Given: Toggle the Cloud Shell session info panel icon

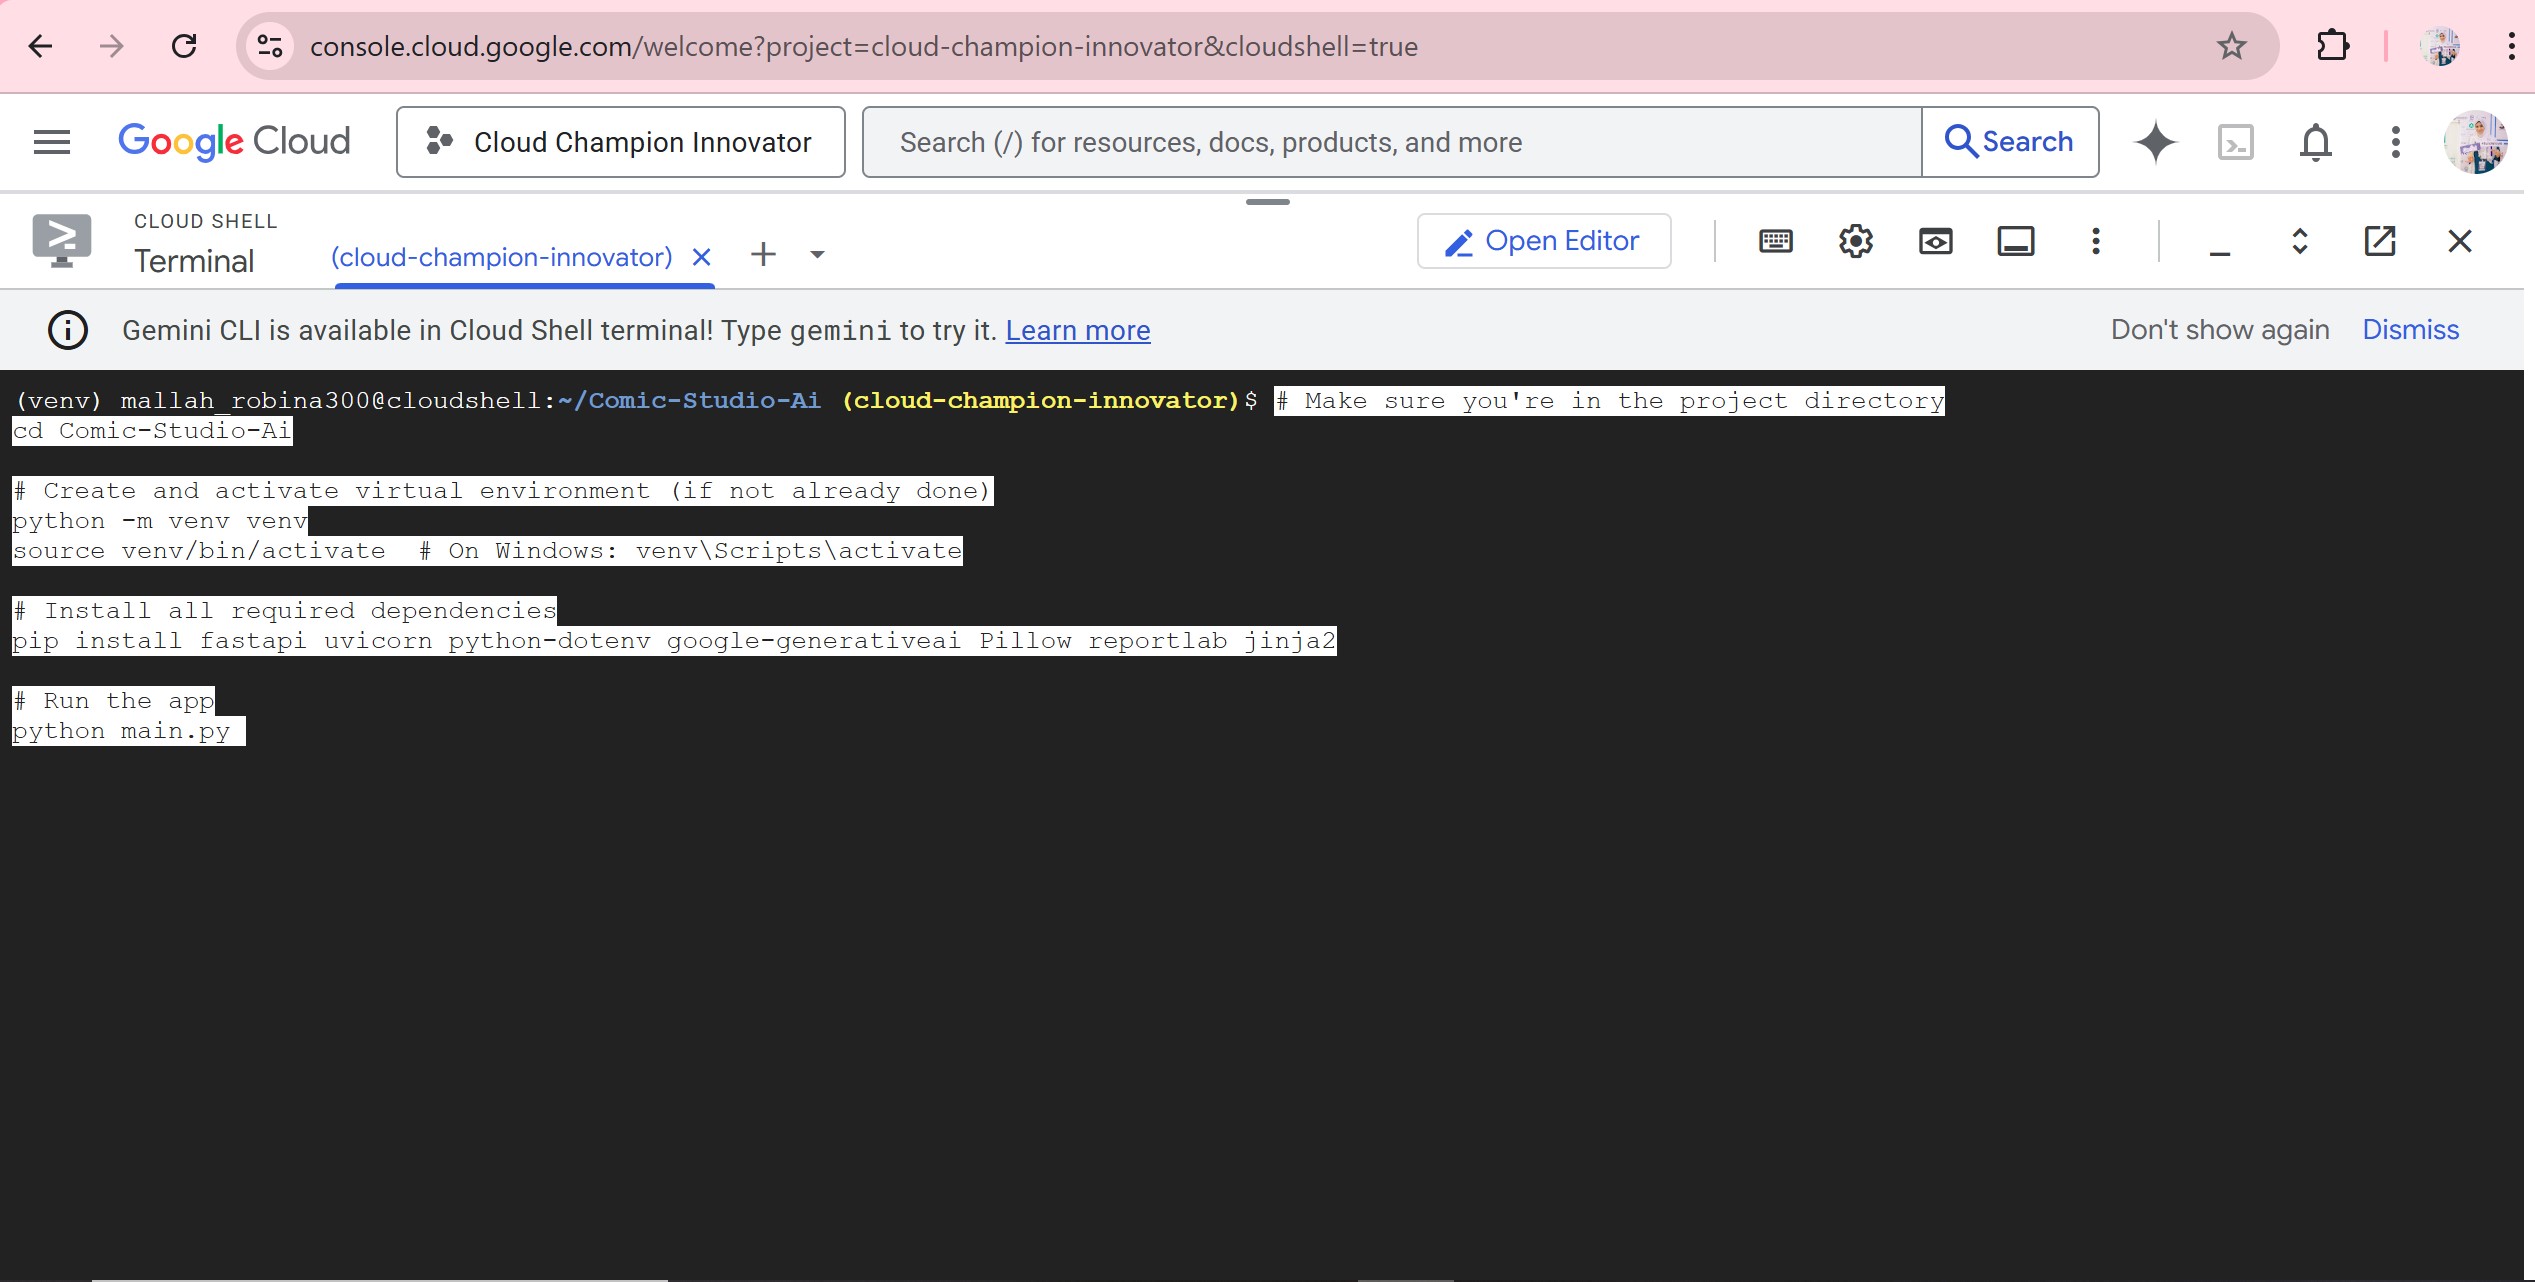Looking at the screenshot, I should pyautogui.click(x=2015, y=241).
